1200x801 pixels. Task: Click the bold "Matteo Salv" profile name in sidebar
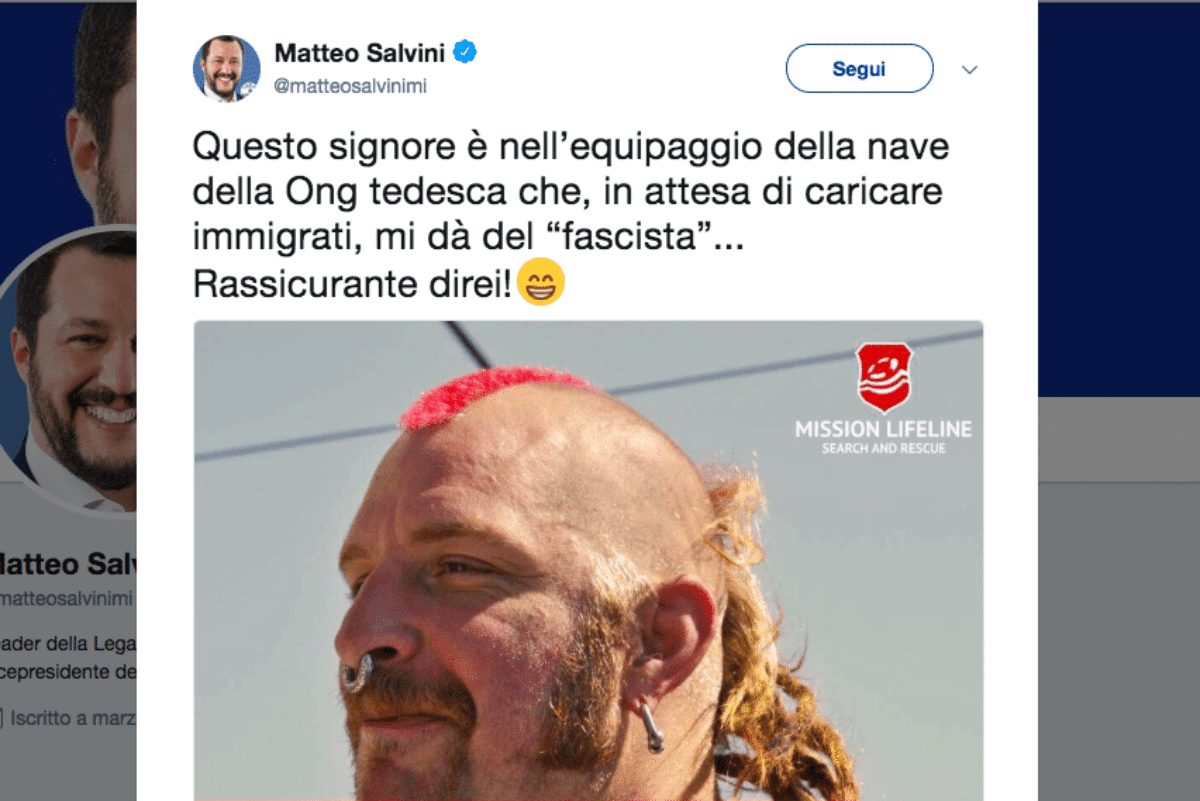pos(66,564)
